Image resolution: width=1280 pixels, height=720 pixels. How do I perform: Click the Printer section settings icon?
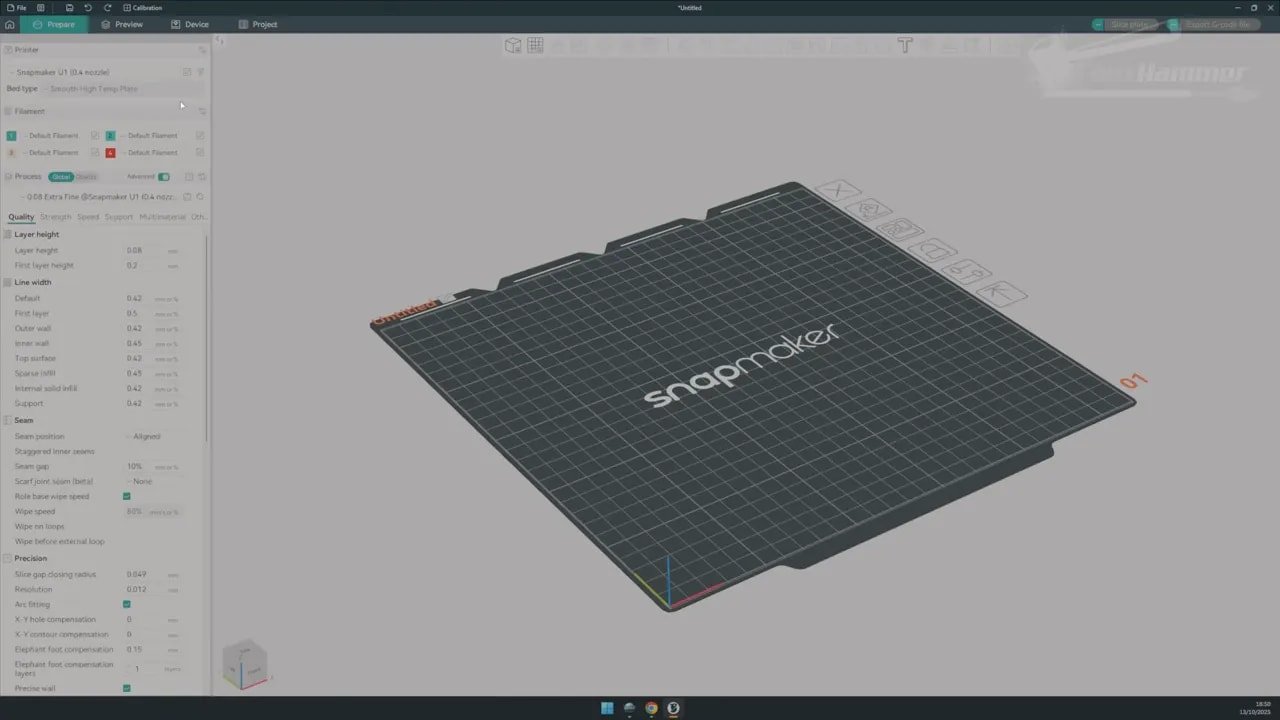(x=201, y=50)
